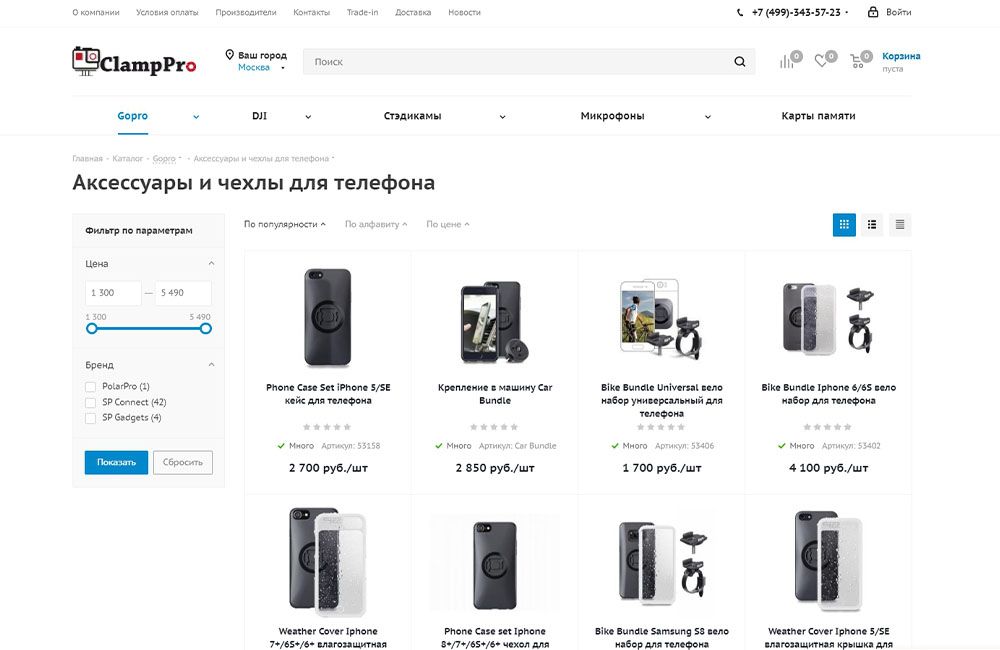Collapse the Цена filter section
The height and width of the screenshot is (650, 1000).
coord(211,264)
